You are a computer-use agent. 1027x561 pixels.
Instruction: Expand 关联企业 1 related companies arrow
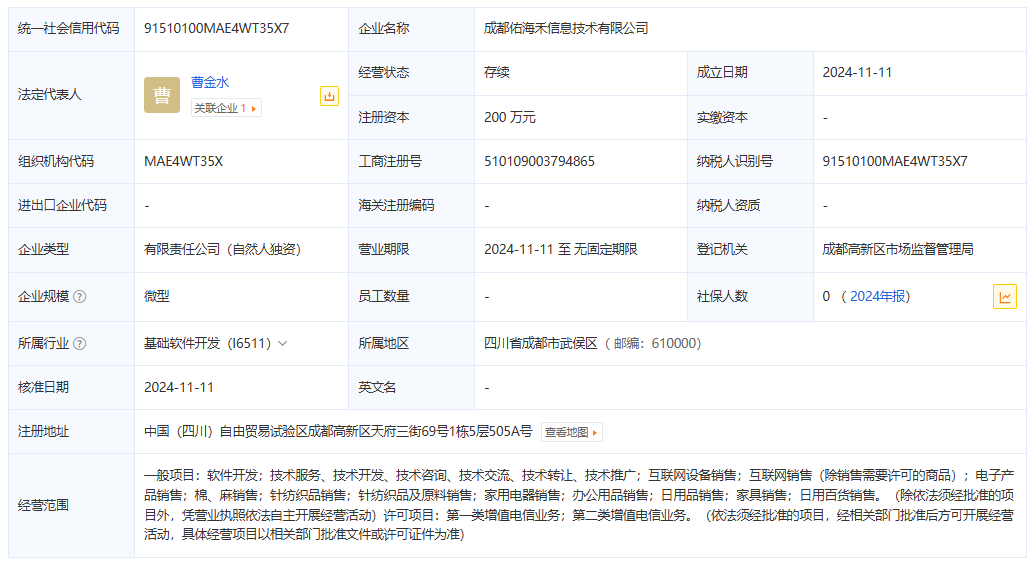254,108
